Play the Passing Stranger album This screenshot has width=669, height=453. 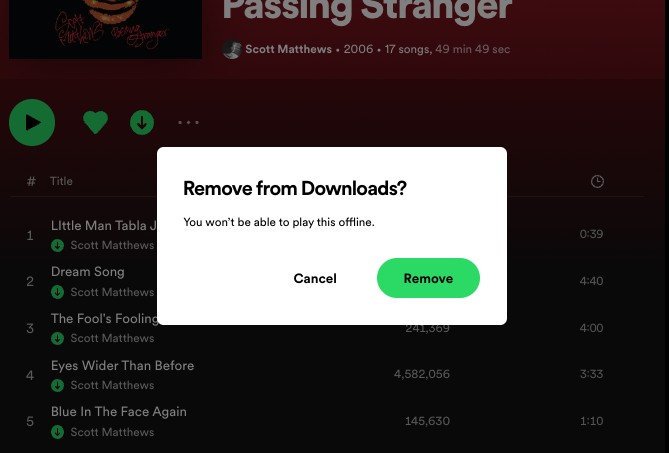click(32, 122)
